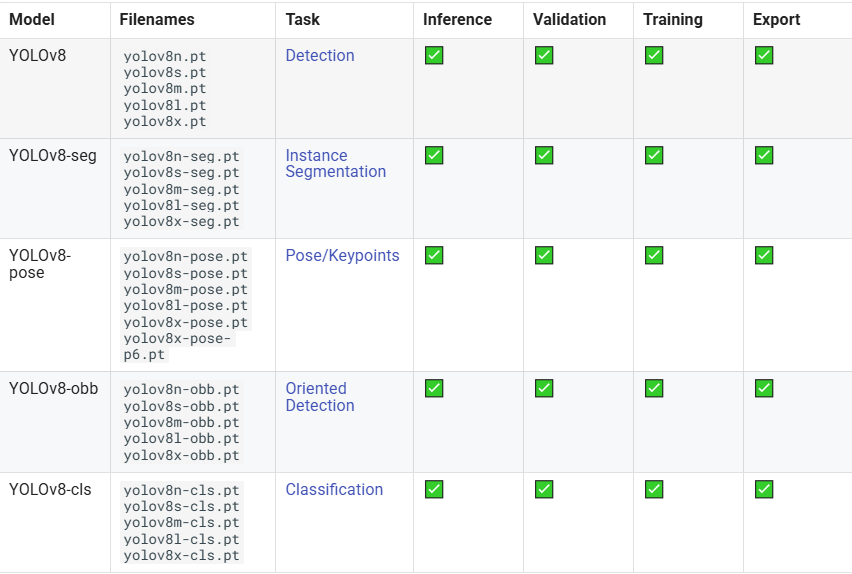Click the YOLOv8-seg model name cell
This screenshot has height=574, width=852.
tap(53, 155)
